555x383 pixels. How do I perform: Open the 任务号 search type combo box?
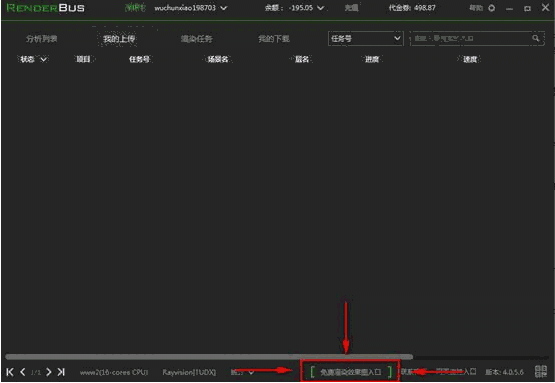[x=366, y=38]
